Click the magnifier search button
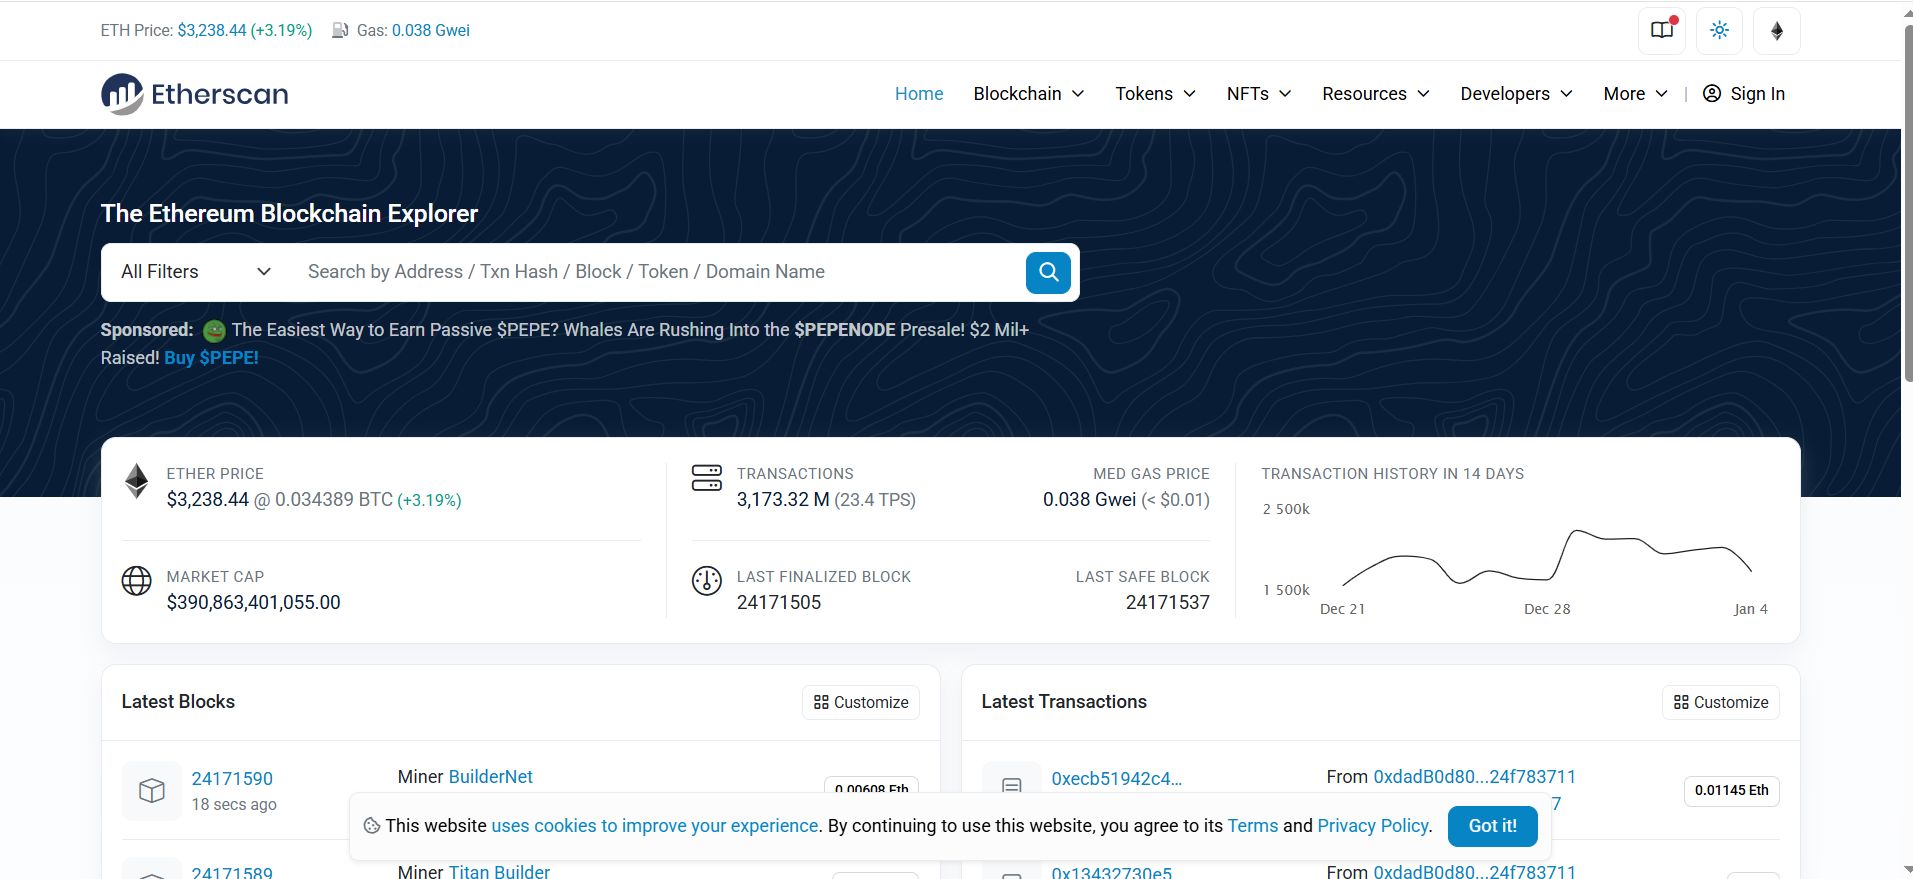 click(x=1048, y=272)
